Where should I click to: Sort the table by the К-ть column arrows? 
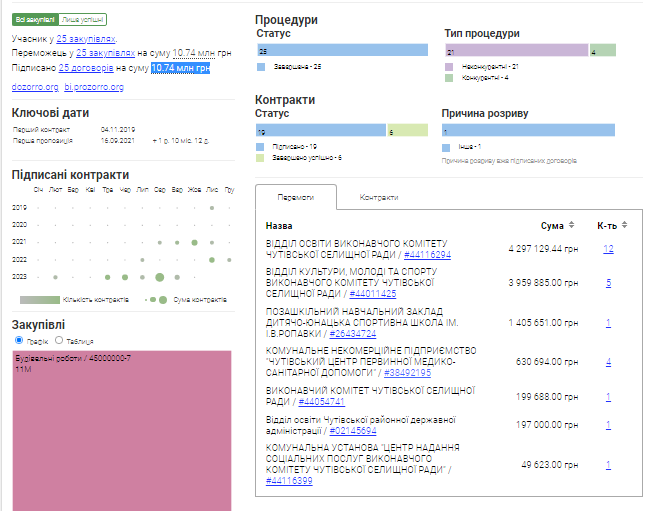[625, 225]
